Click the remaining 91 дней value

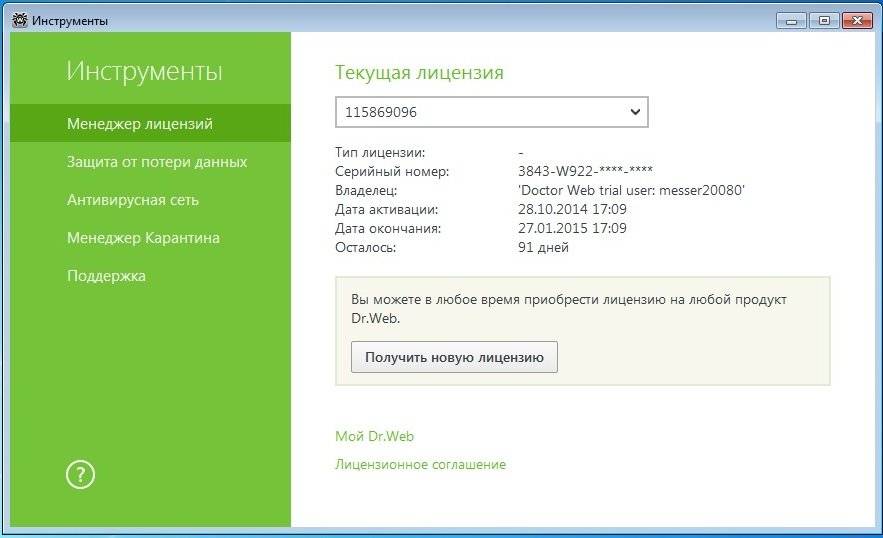click(543, 247)
